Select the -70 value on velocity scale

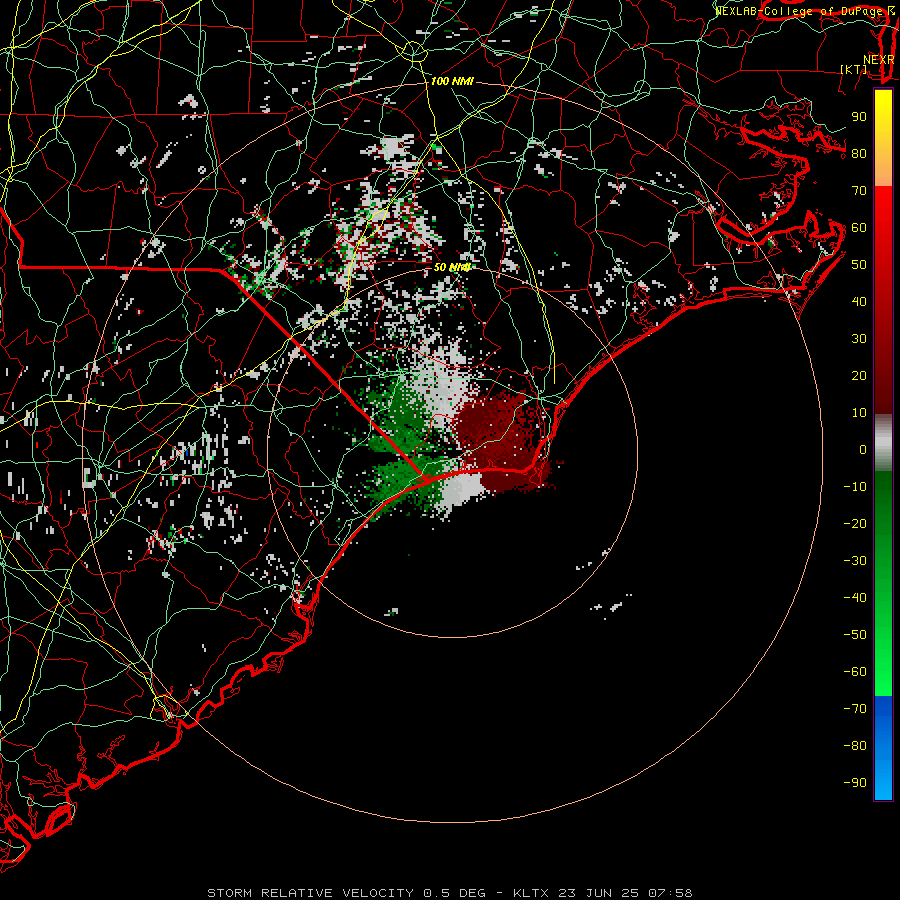pyautogui.click(x=855, y=709)
